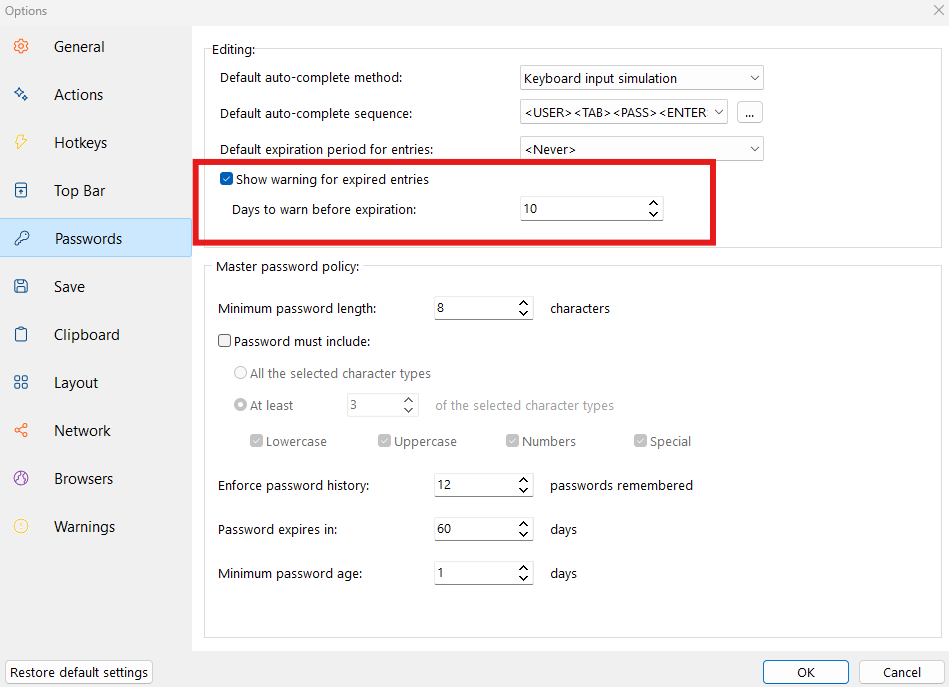Open the Browsers settings section
Viewport: 949px width, 687px height.
coord(96,479)
